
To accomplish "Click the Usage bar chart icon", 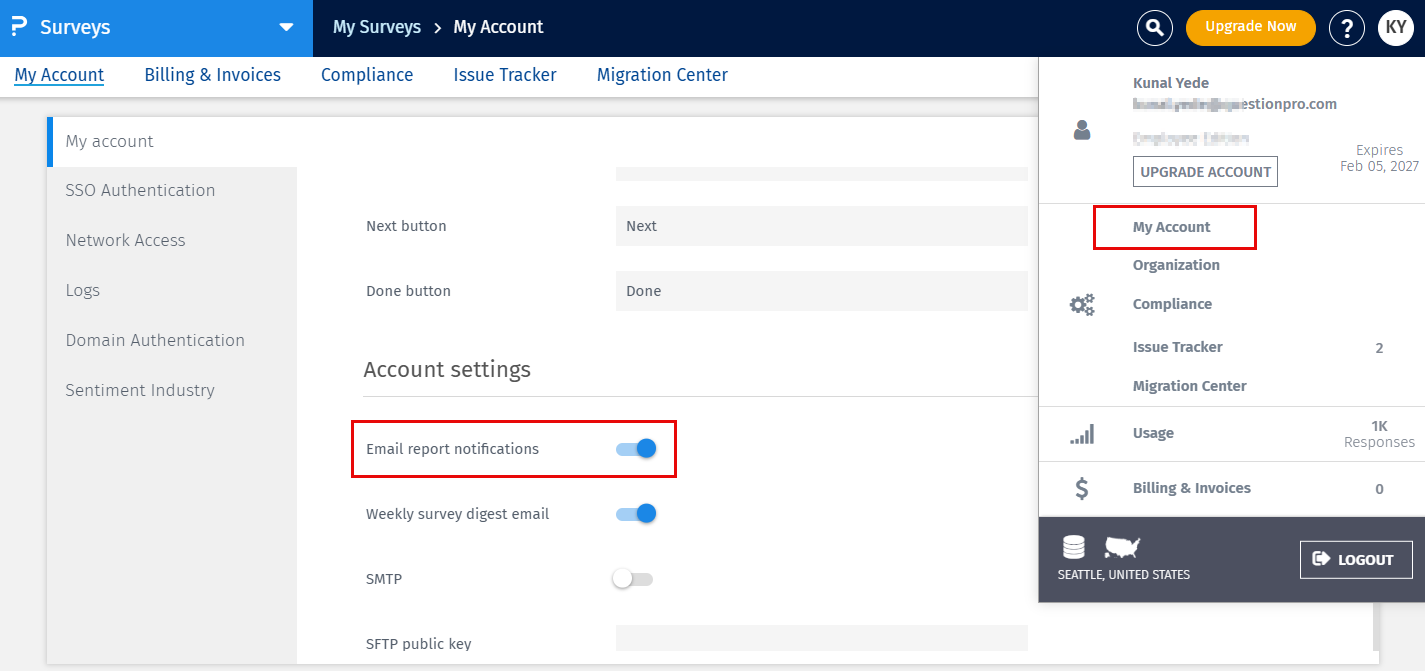I will click(1081, 433).
